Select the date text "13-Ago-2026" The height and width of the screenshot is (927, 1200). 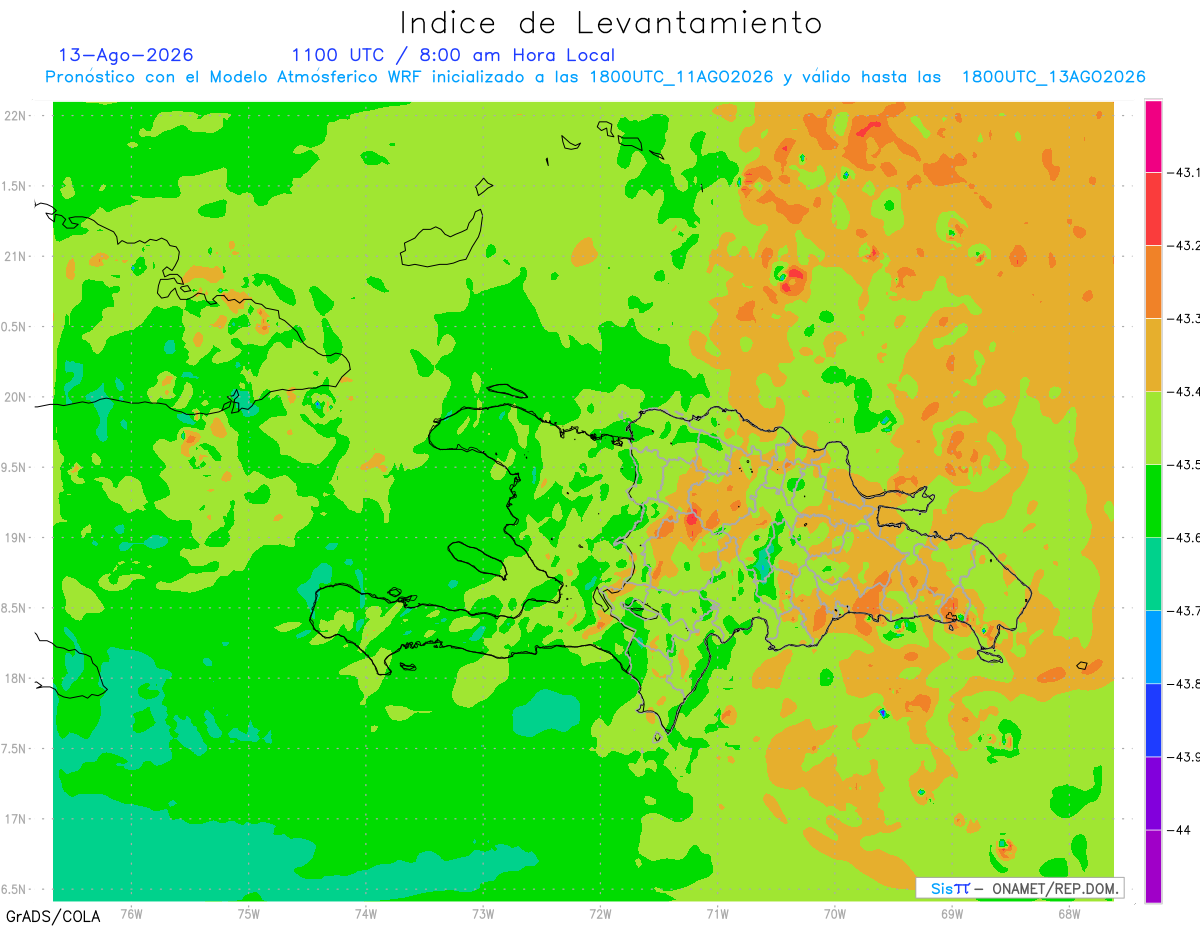tap(126, 55)
